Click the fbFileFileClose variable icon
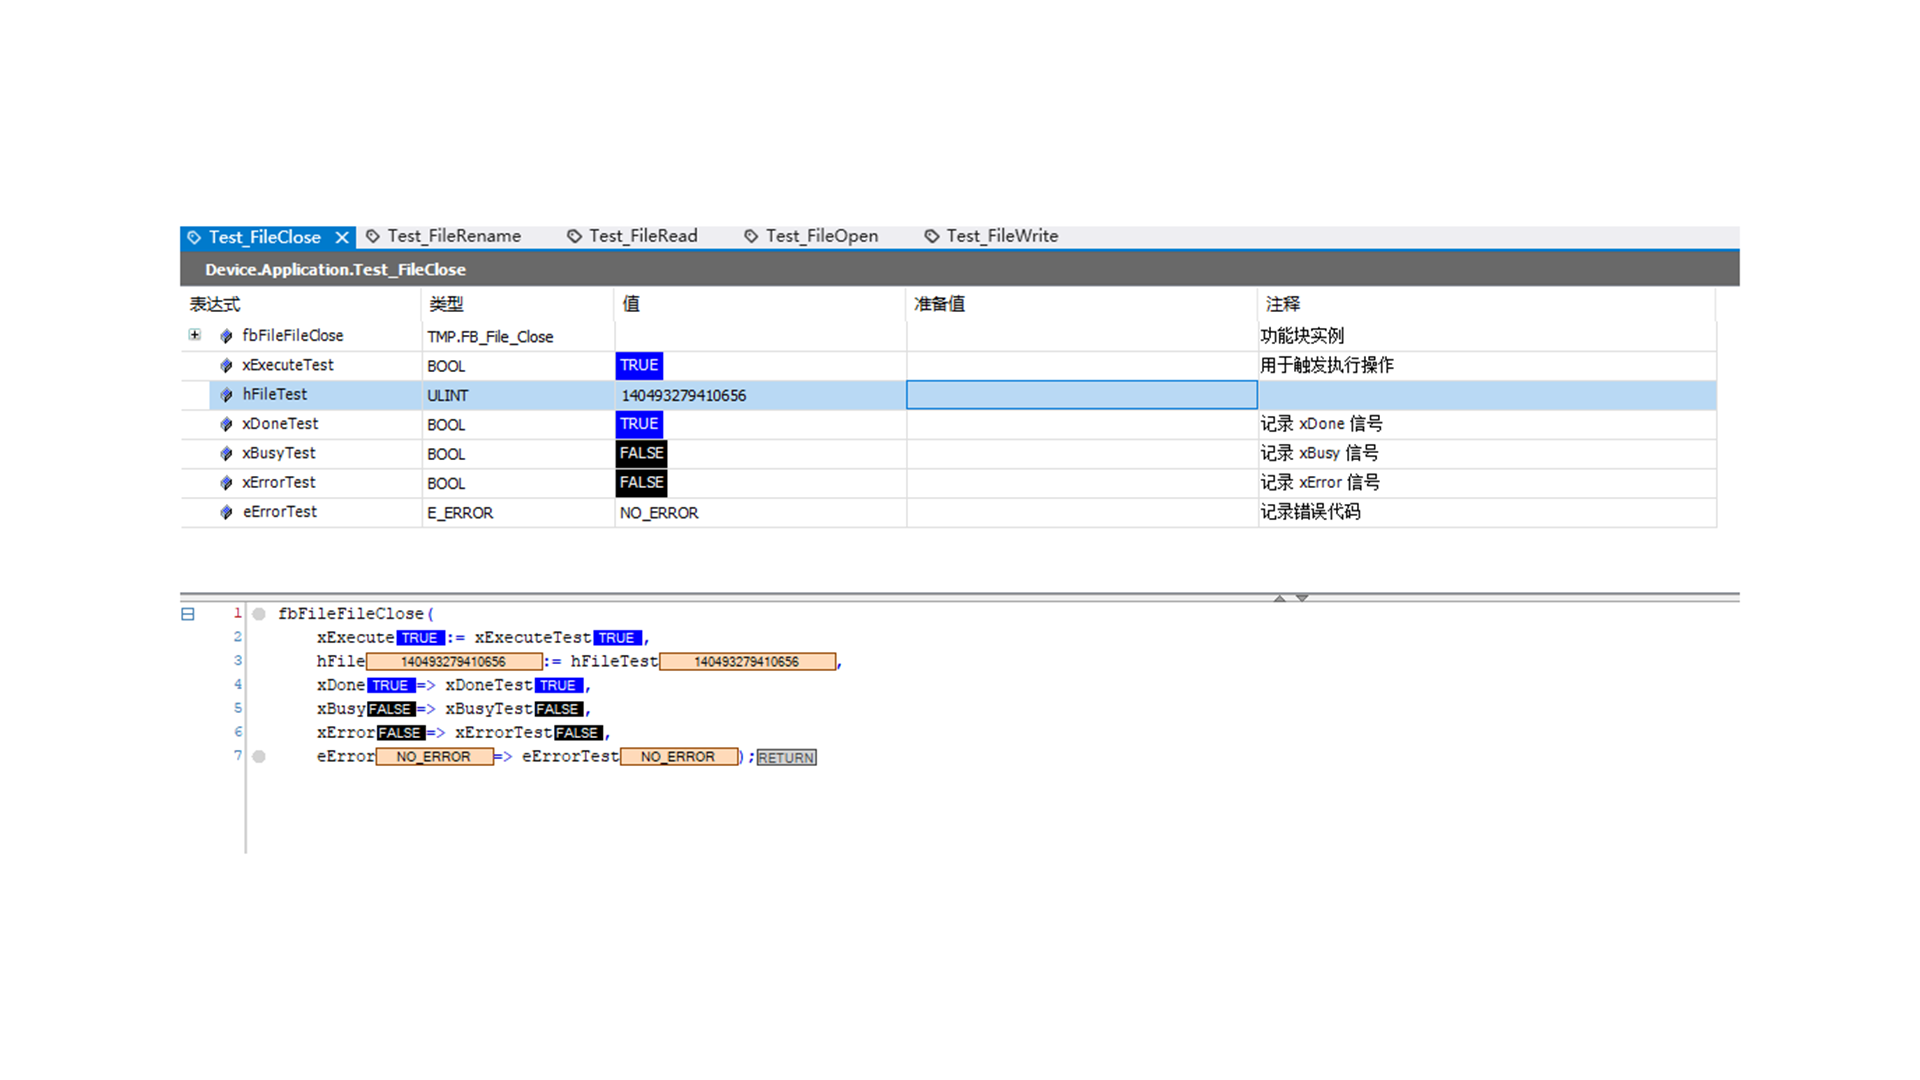This screenshot has height=1080, width=1920. tap(226, 336)
